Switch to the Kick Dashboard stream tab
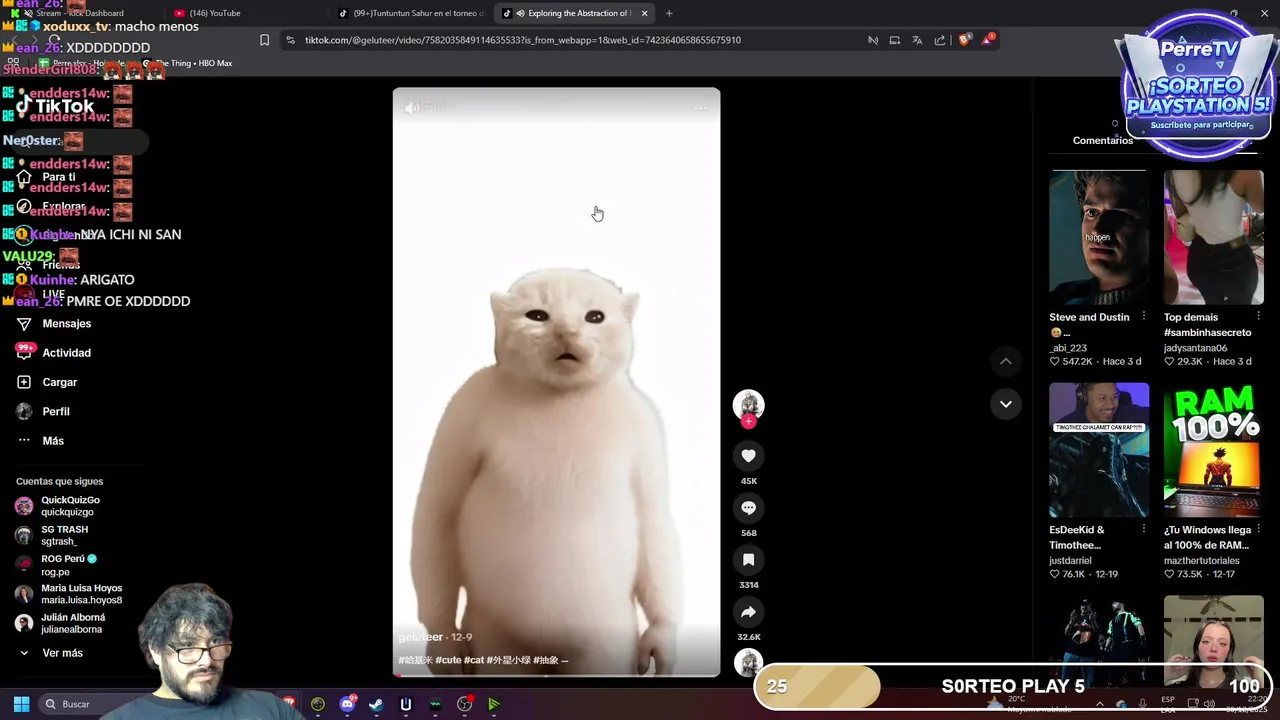1280x720 pixels. pos(80,13)
